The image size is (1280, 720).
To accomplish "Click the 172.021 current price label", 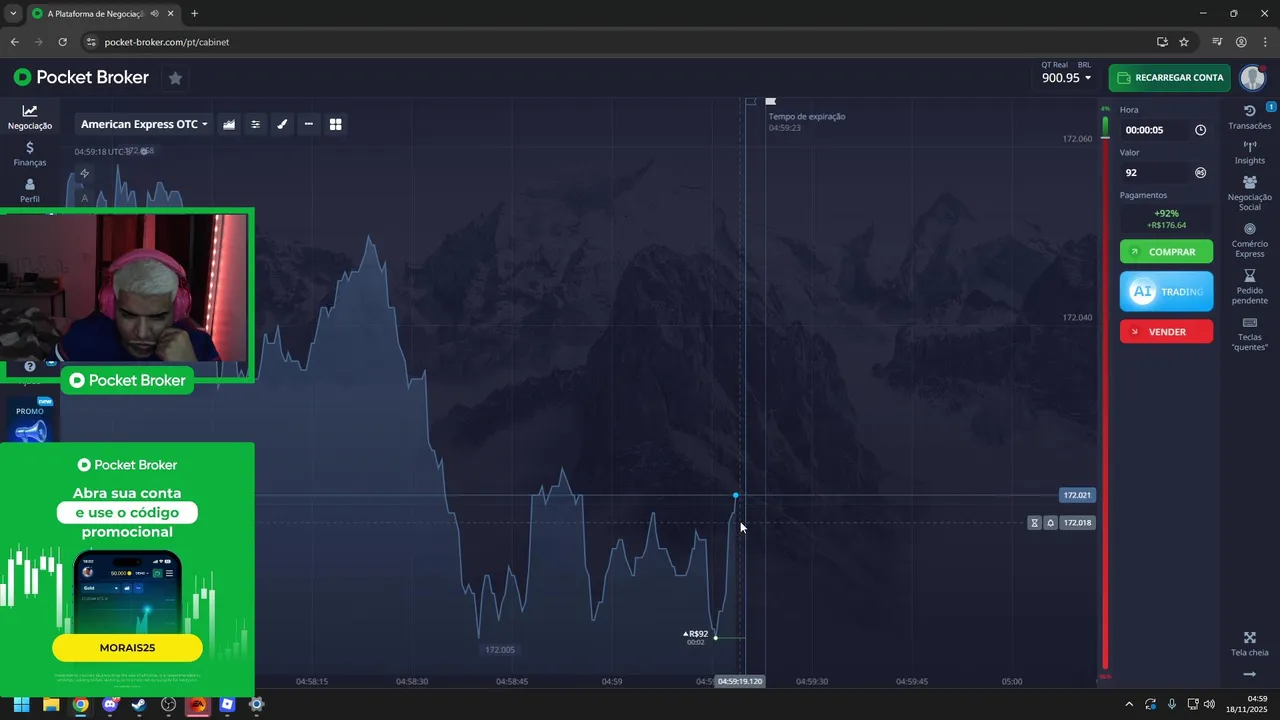I will click(1077, 495).
